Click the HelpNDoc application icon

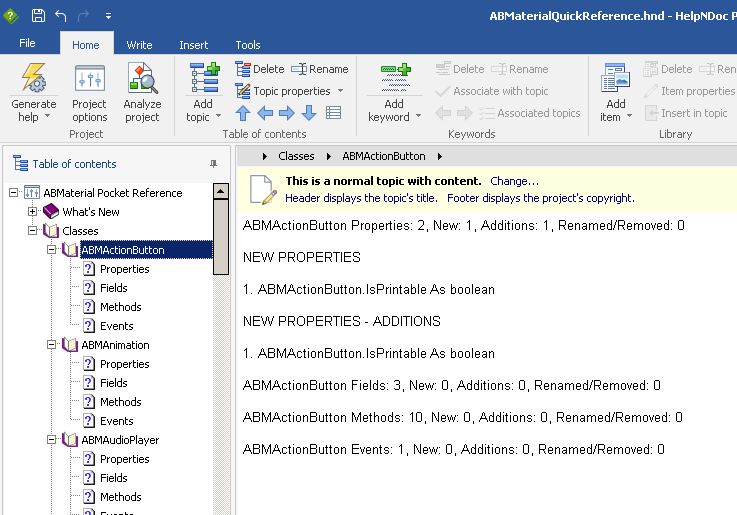pyautogui.click(x=11, y=16)
